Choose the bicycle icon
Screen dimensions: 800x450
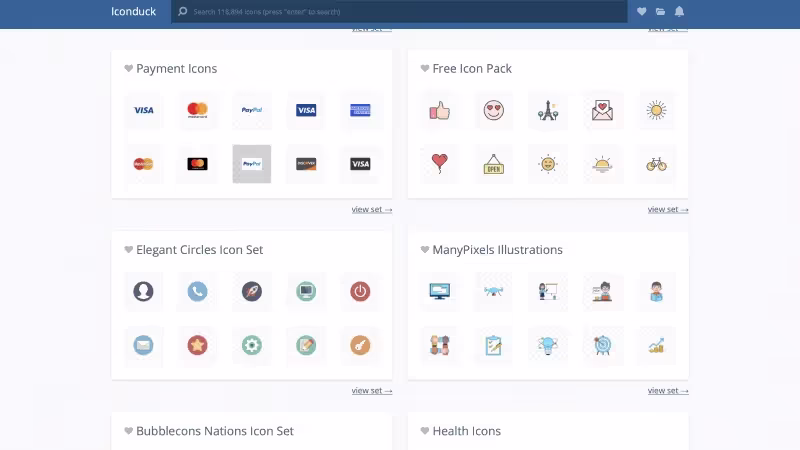(656, 164)
